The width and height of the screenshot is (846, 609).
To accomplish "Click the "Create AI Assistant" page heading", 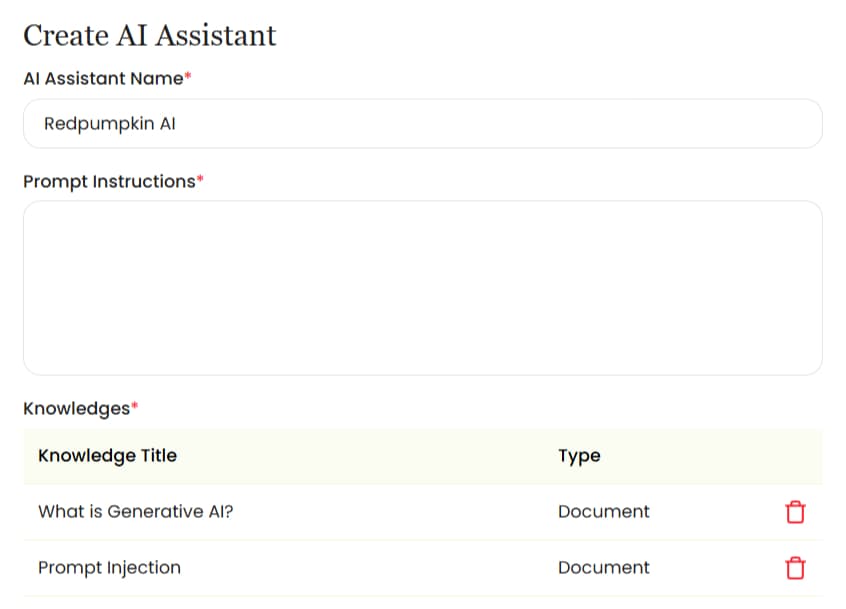I will [148, 35].
